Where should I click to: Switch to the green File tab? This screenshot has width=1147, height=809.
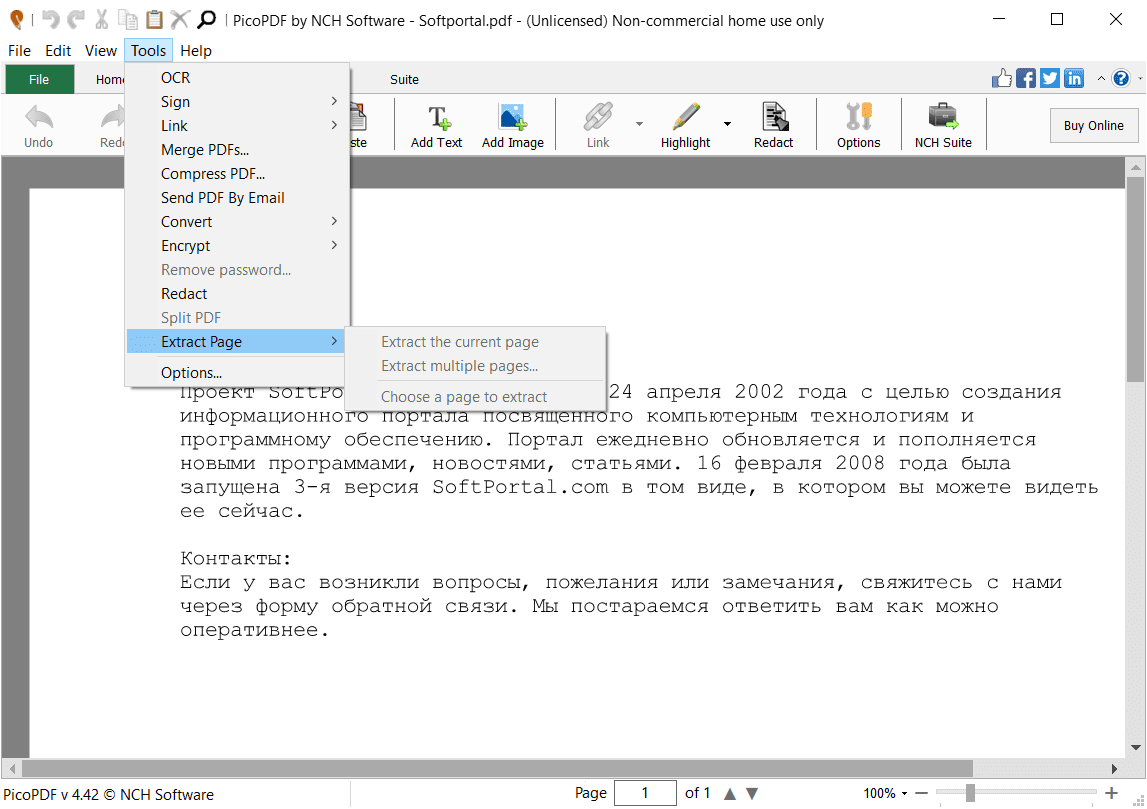pyautogui.click(x=40, y=79)
